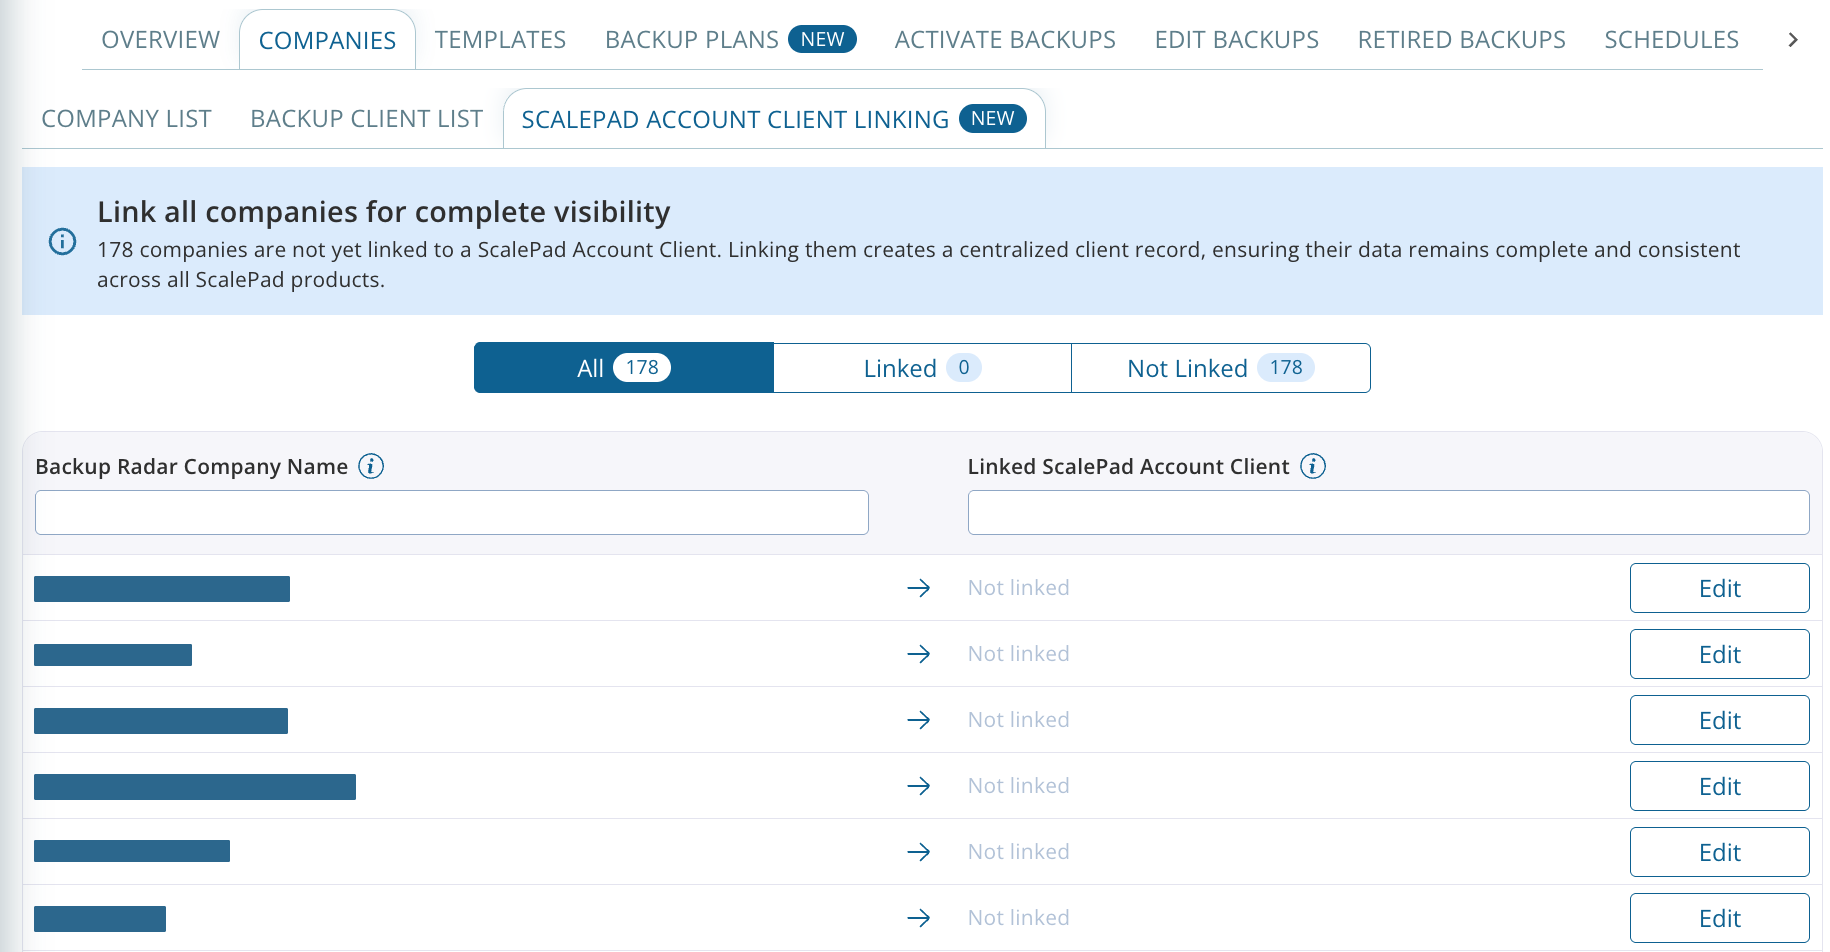Click info icon beside Linked ScalePad Account Client
This screenshot has width=1830, height=952.
pyautogui.click(x=1313, y=466)
